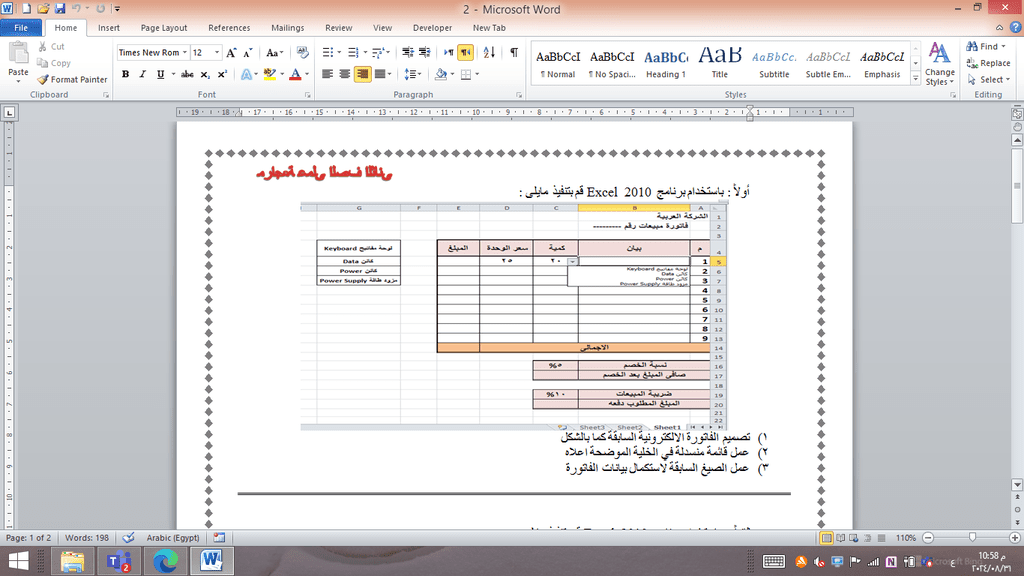Open File Explorer from the taskbar
The image size is (1024, 576).
[x=72, y=561]
